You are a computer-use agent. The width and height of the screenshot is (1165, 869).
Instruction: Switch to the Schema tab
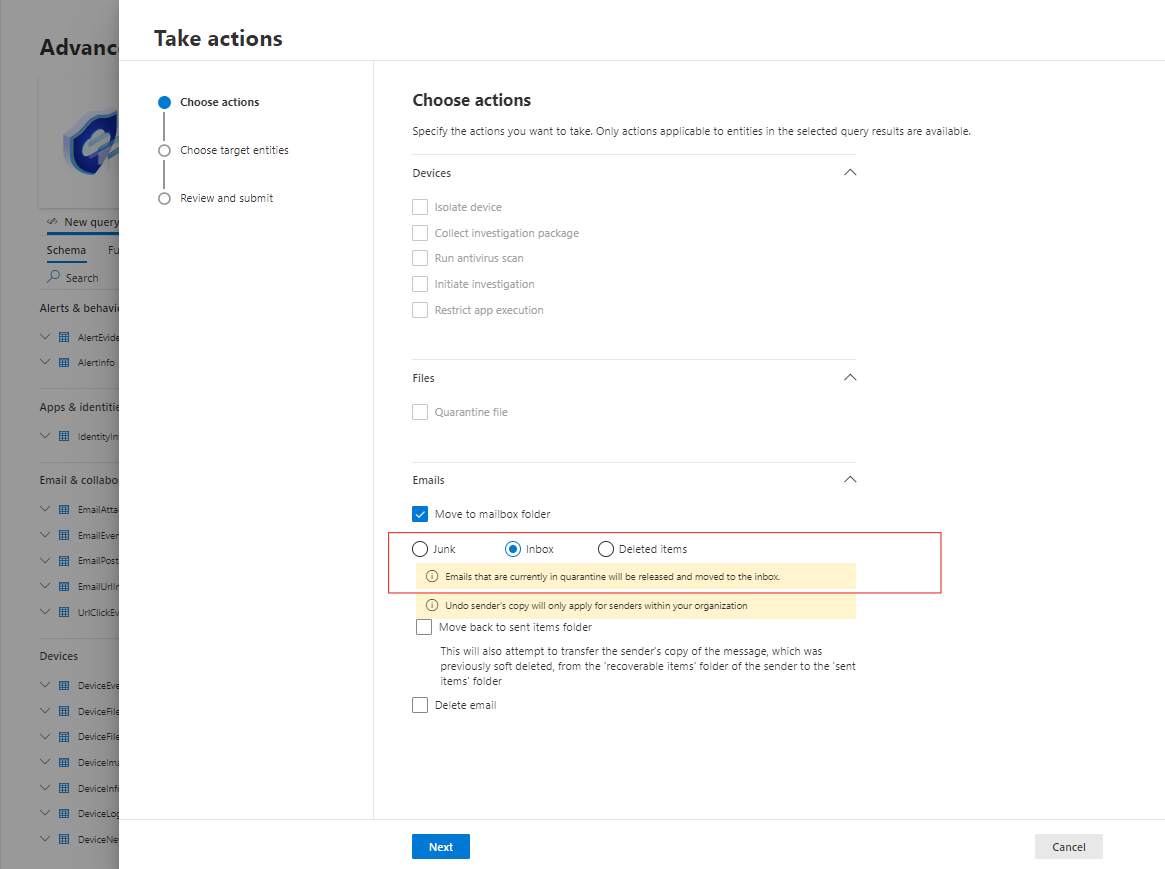pyautogui.click(x=66, y=250)
